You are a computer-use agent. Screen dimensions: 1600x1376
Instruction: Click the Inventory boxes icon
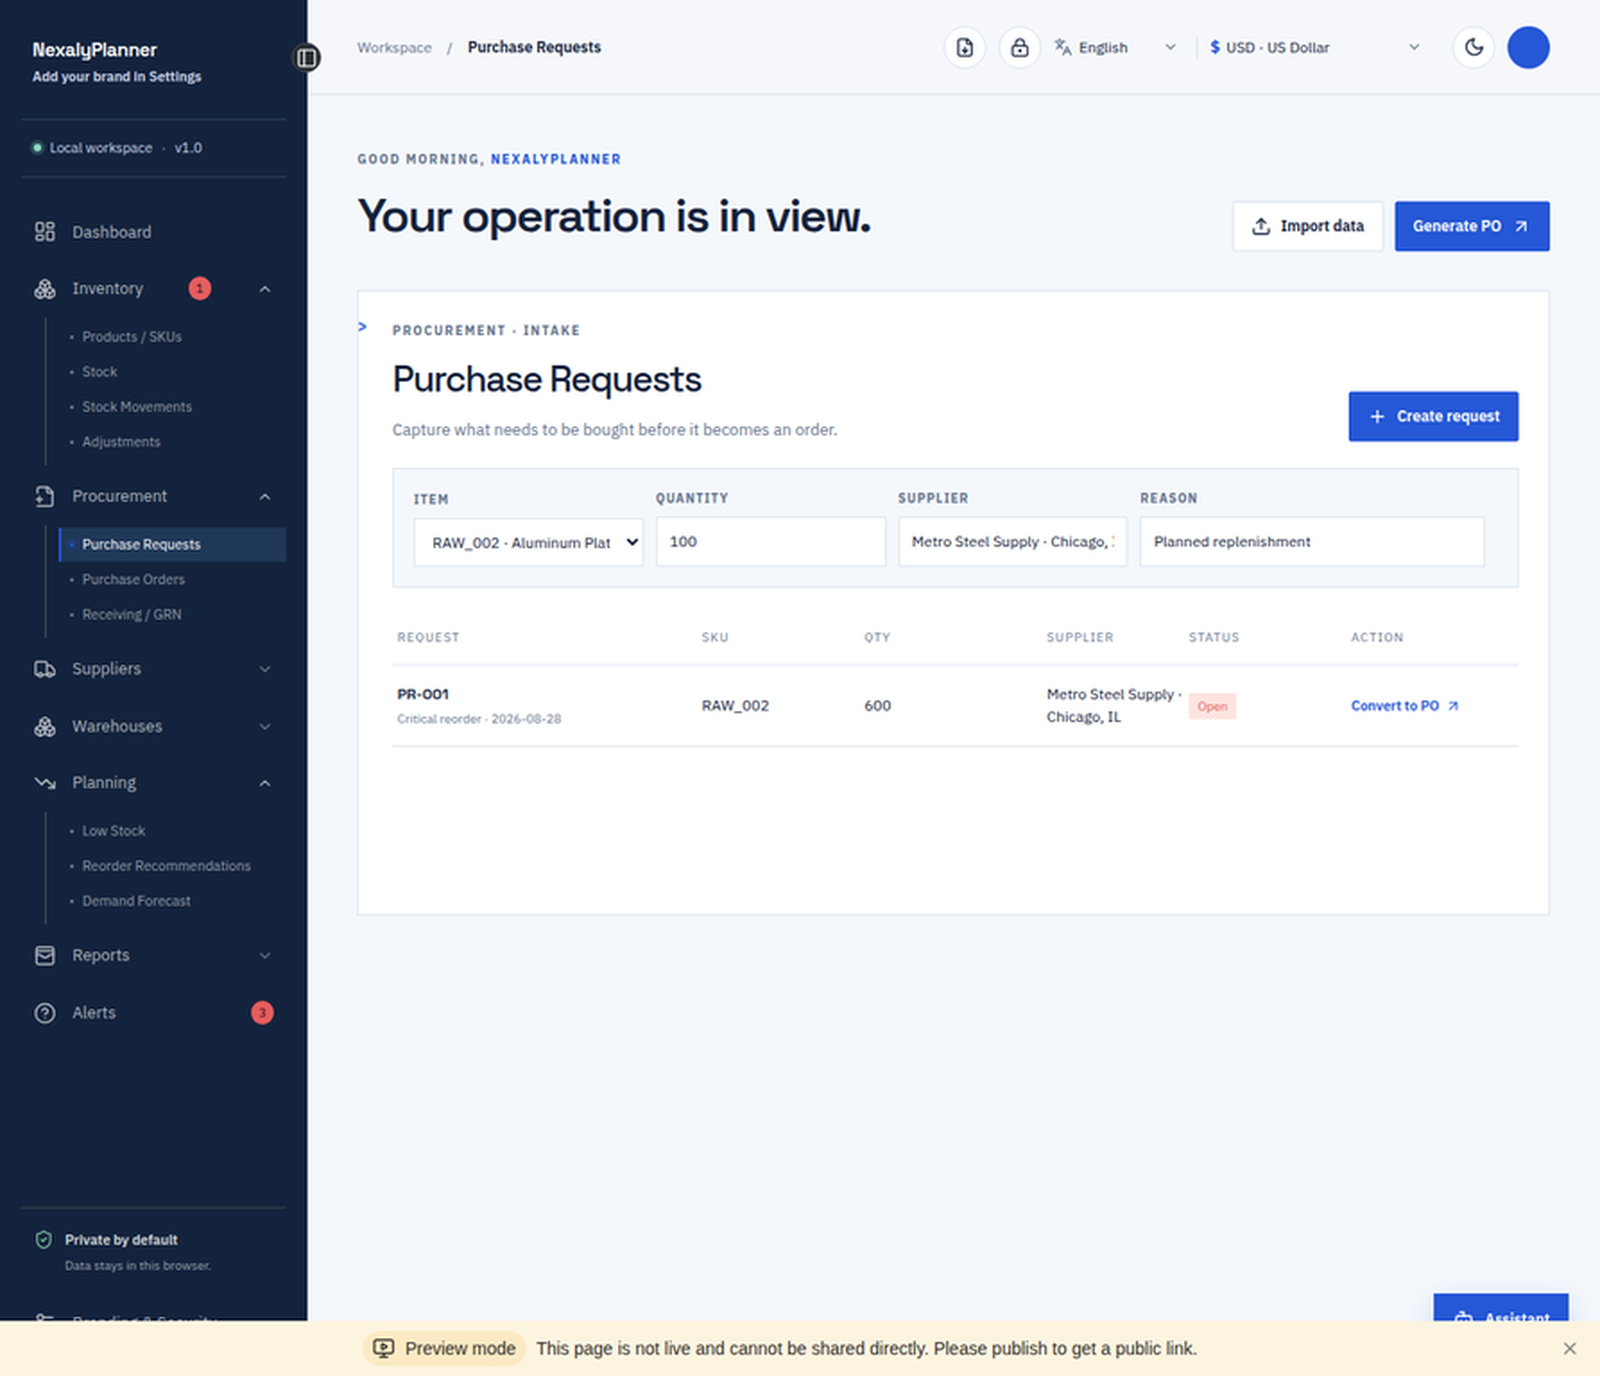[x=45, y=289]
